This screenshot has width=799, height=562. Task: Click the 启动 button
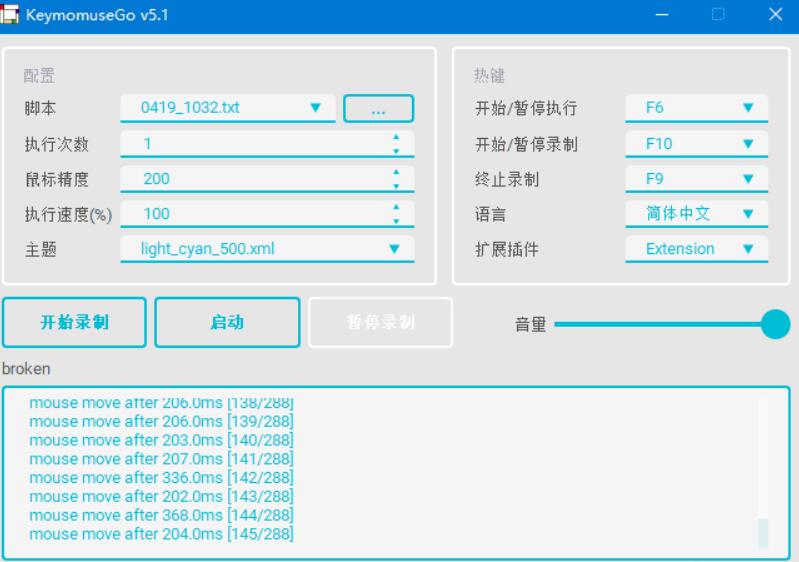227,323
